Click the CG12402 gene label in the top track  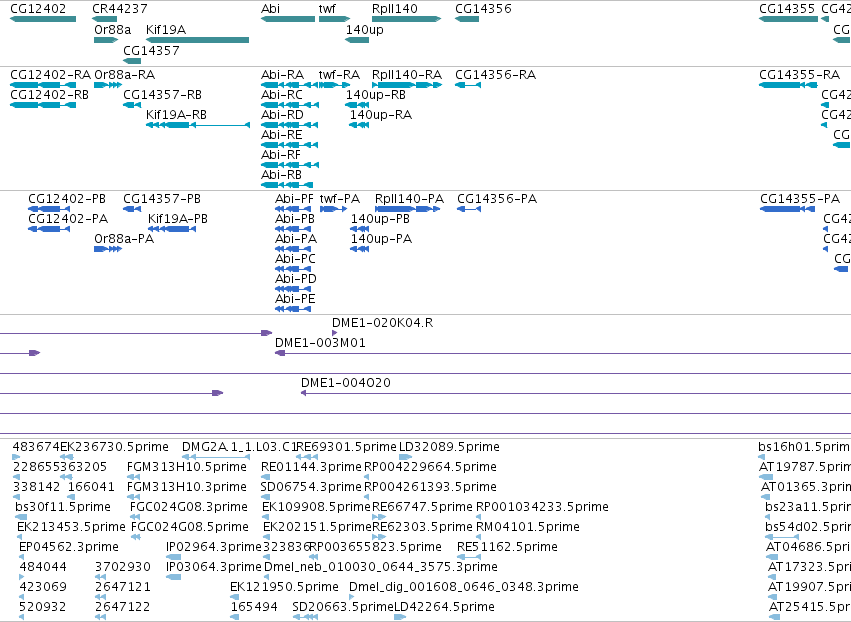(38, 9)
